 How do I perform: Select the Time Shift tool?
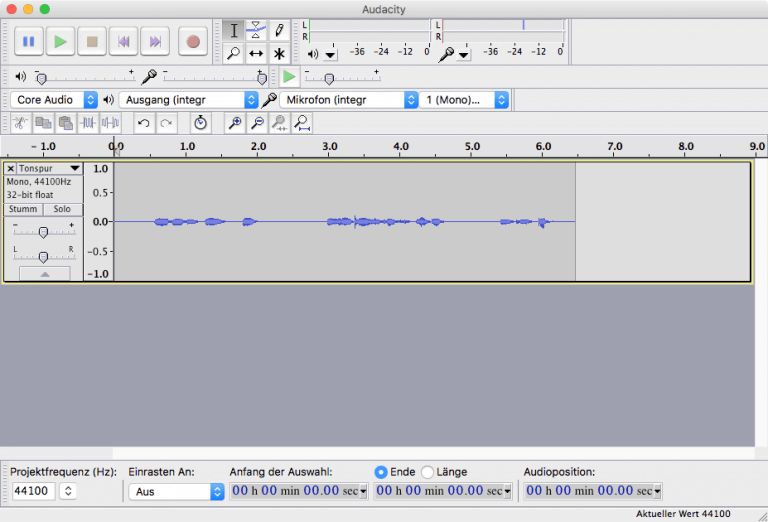click(256, 53)
